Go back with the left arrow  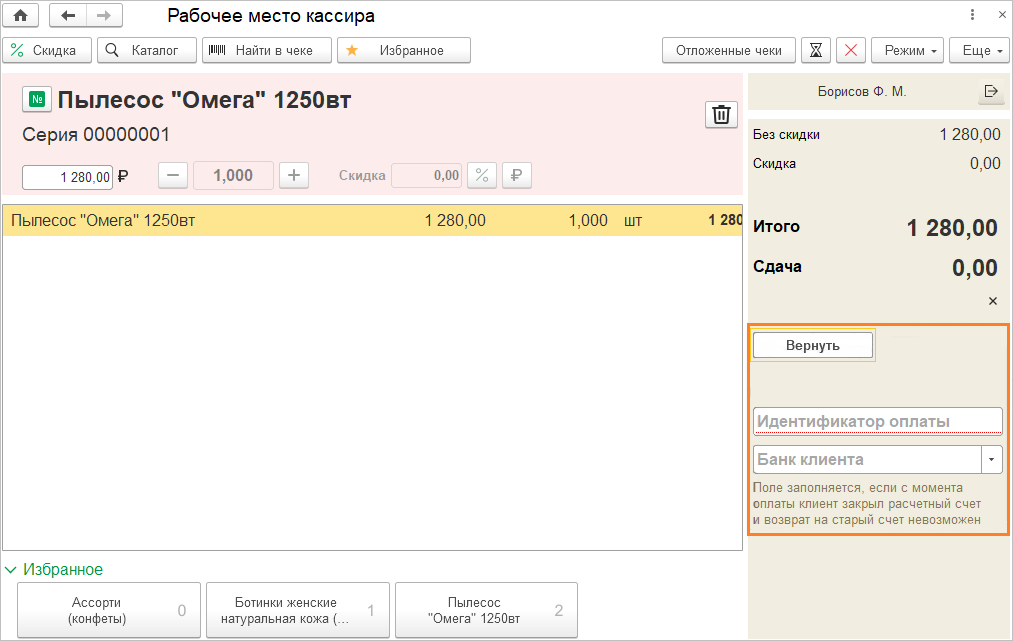pyautogui.click(x=68, y=16)
